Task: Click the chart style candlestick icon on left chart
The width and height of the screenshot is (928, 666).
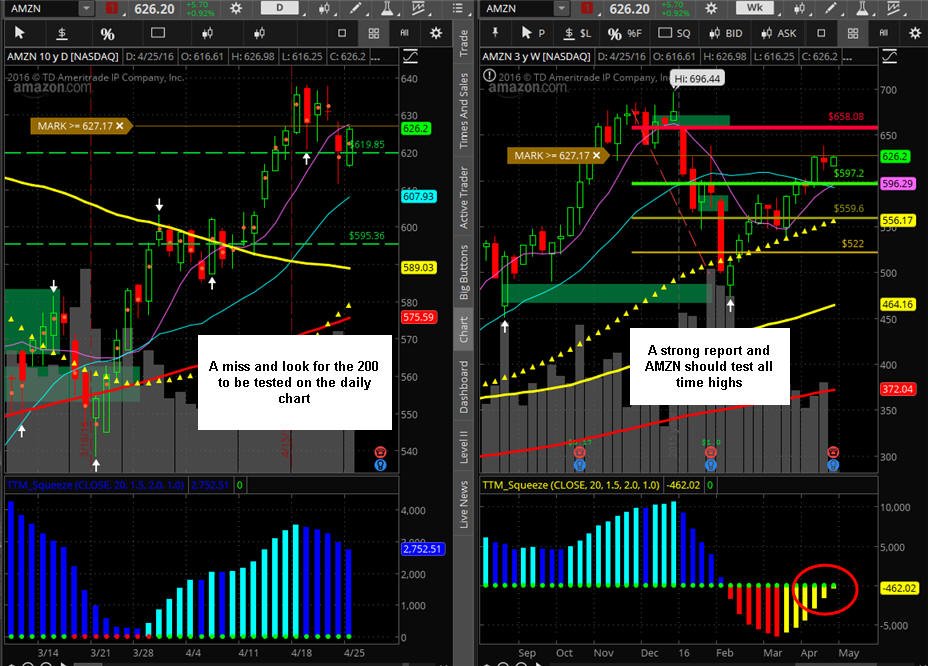Action: 324,8
